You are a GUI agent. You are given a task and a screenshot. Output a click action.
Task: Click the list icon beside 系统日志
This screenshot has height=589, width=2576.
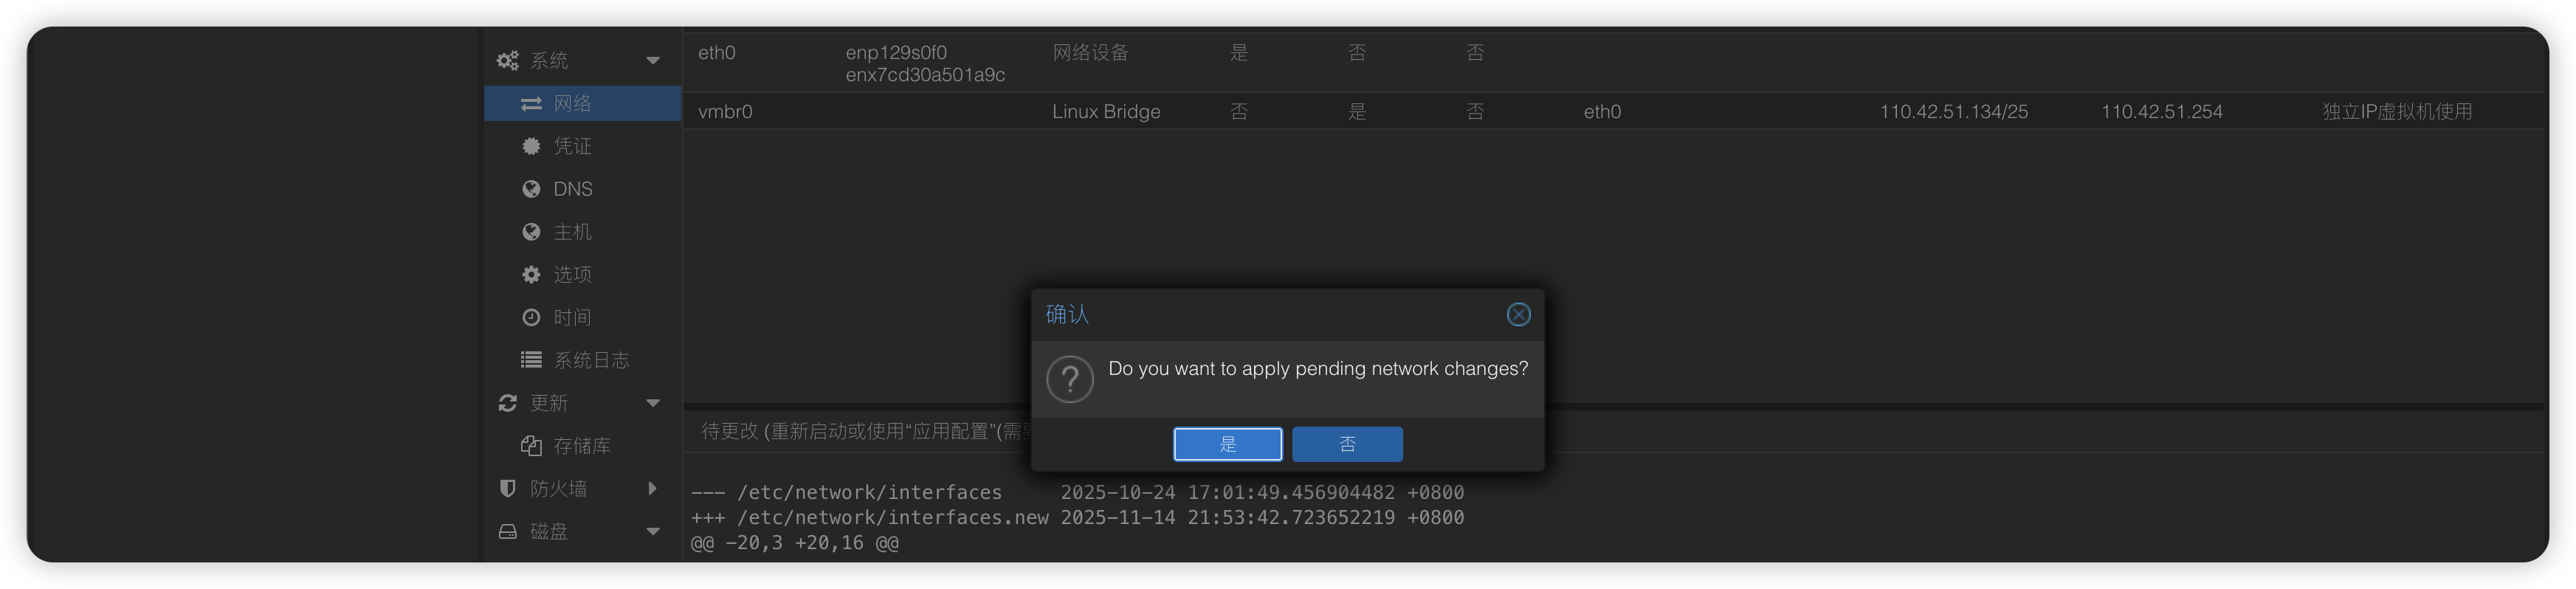tap(531, 360)
